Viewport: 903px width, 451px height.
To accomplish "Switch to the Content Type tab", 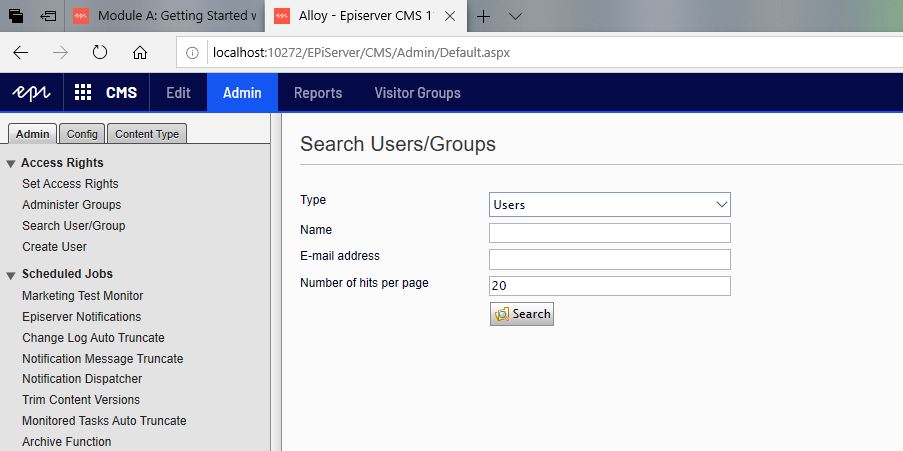I will pos(147,134).
